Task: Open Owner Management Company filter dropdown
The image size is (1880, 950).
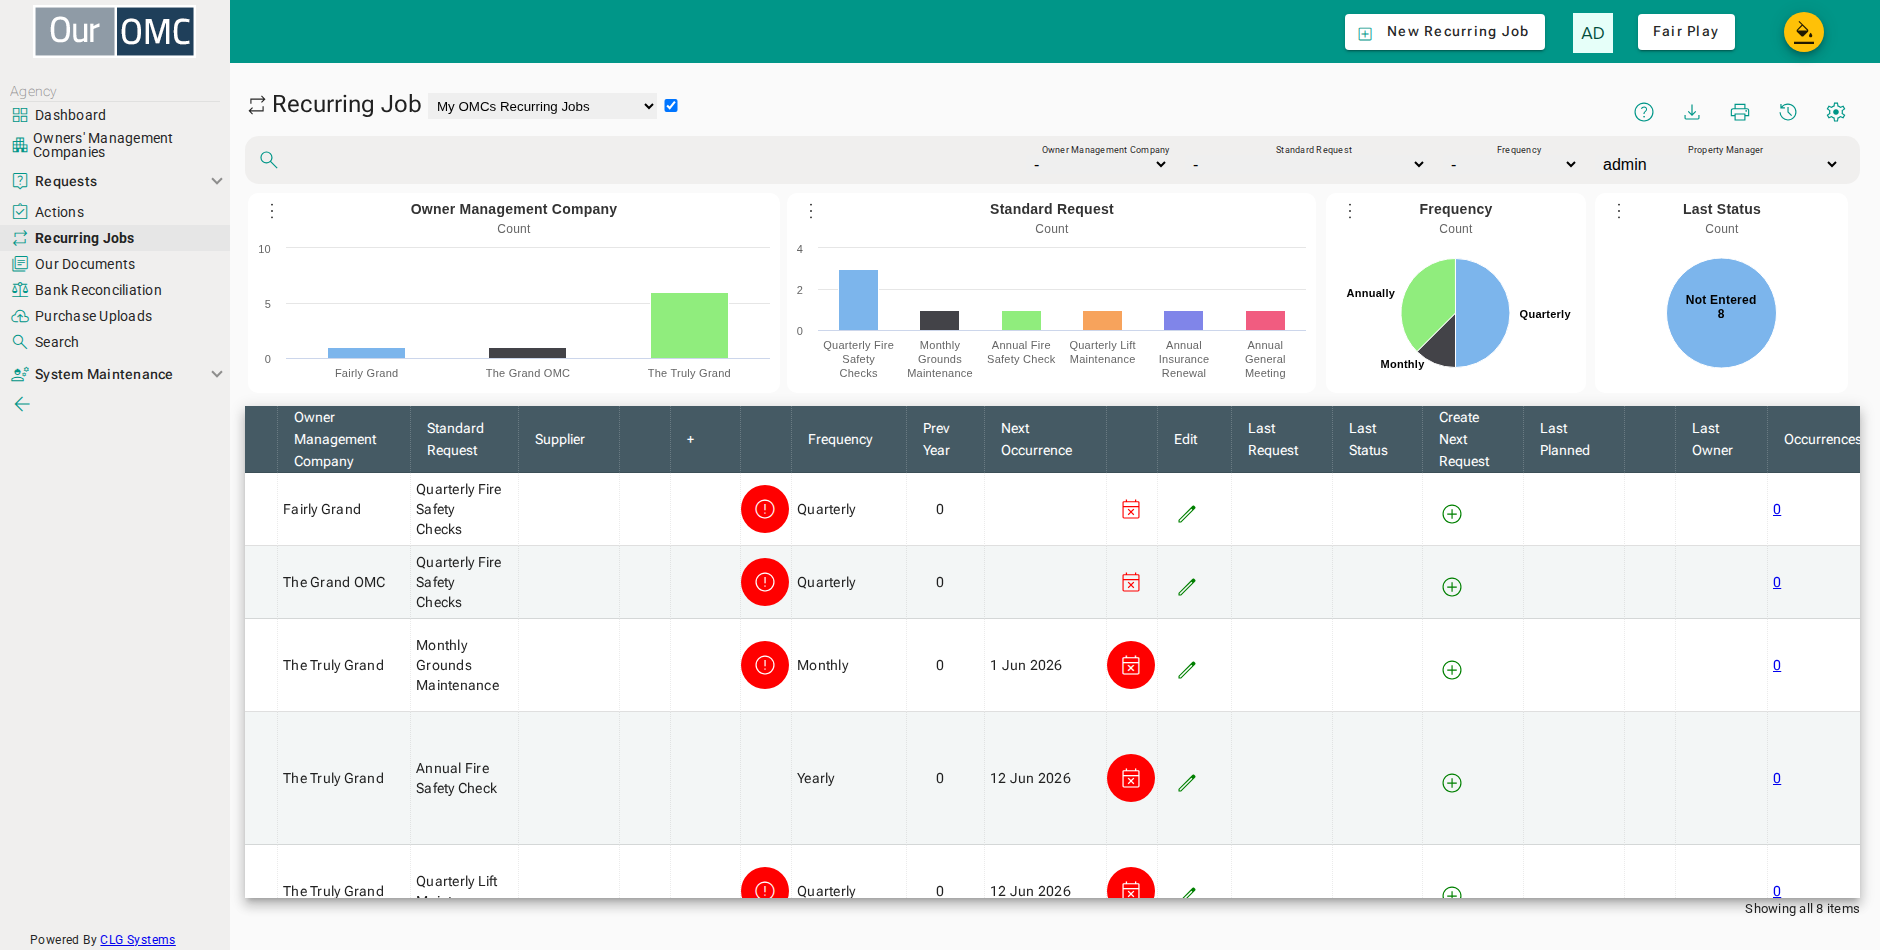Action: click(1101, 164)
